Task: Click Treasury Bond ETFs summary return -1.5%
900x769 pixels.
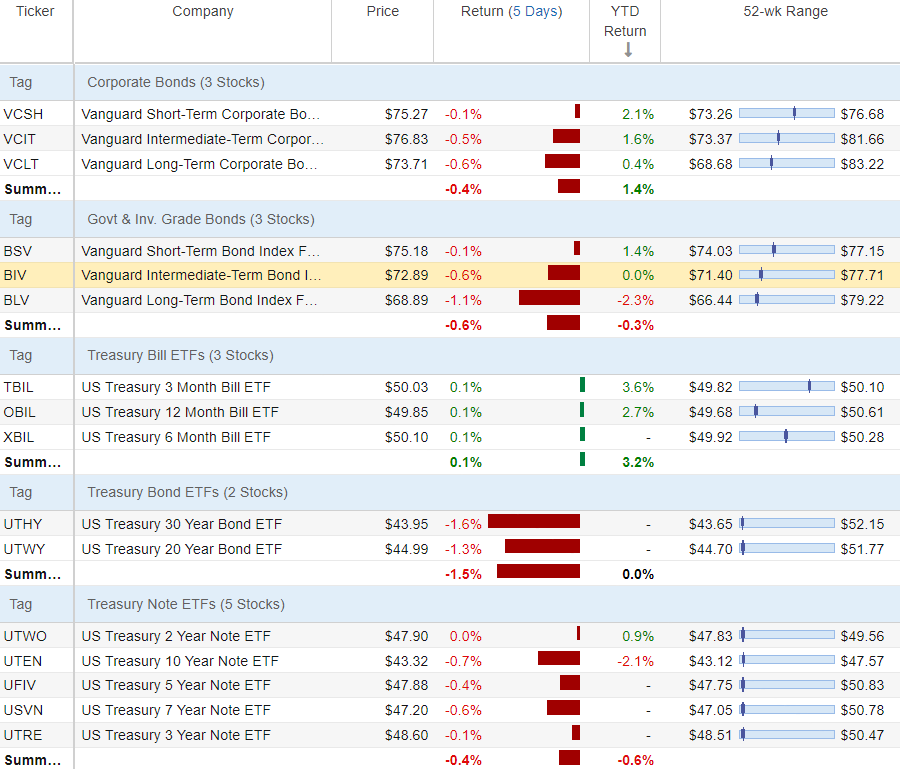Action: click(x=463, y=574)
